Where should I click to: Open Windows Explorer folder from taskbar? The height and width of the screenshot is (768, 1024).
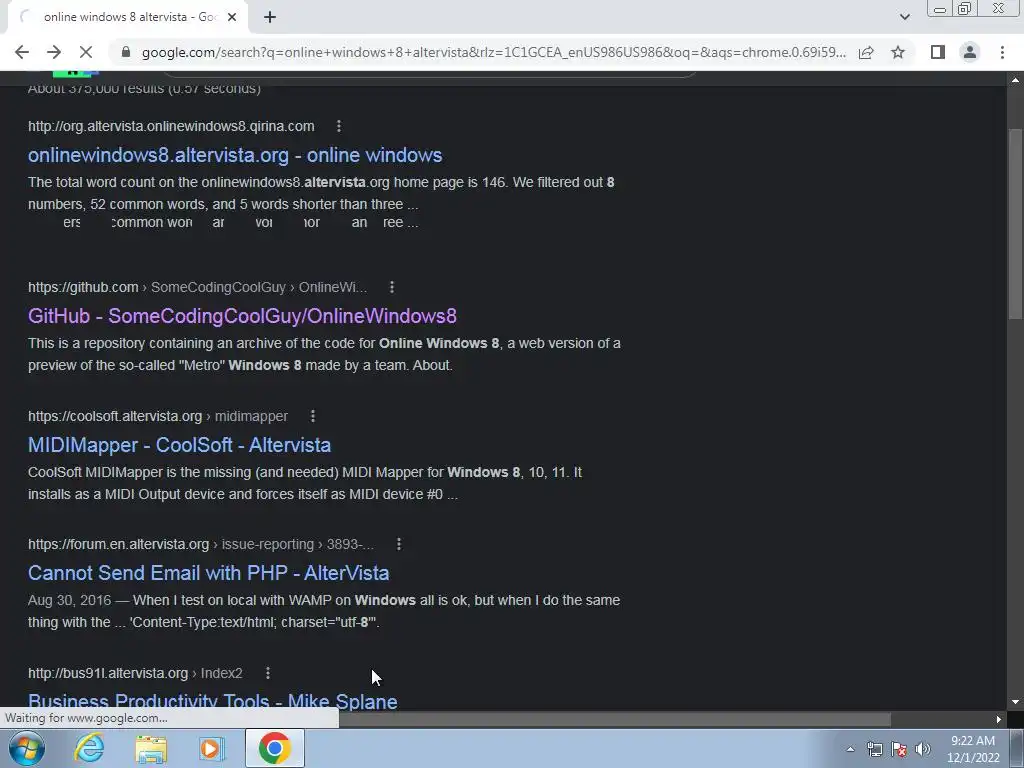tap(151, 748)
